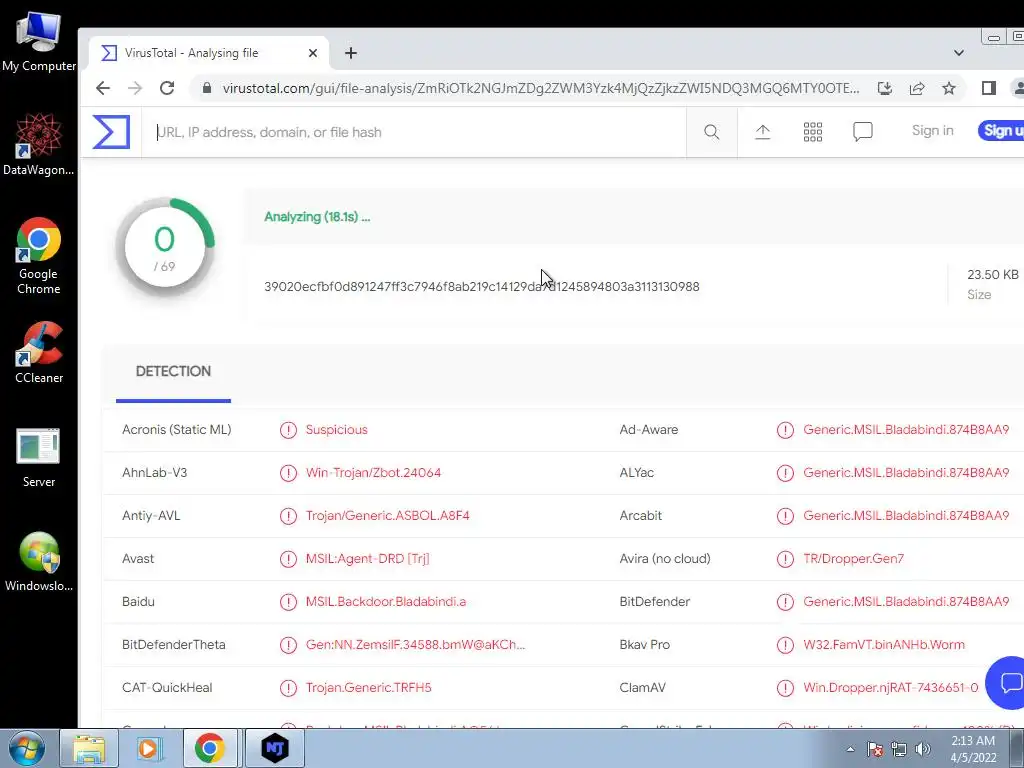Open the apps grid icon
The height and width of the screenshot is (768, 1024).
(812, 132)
